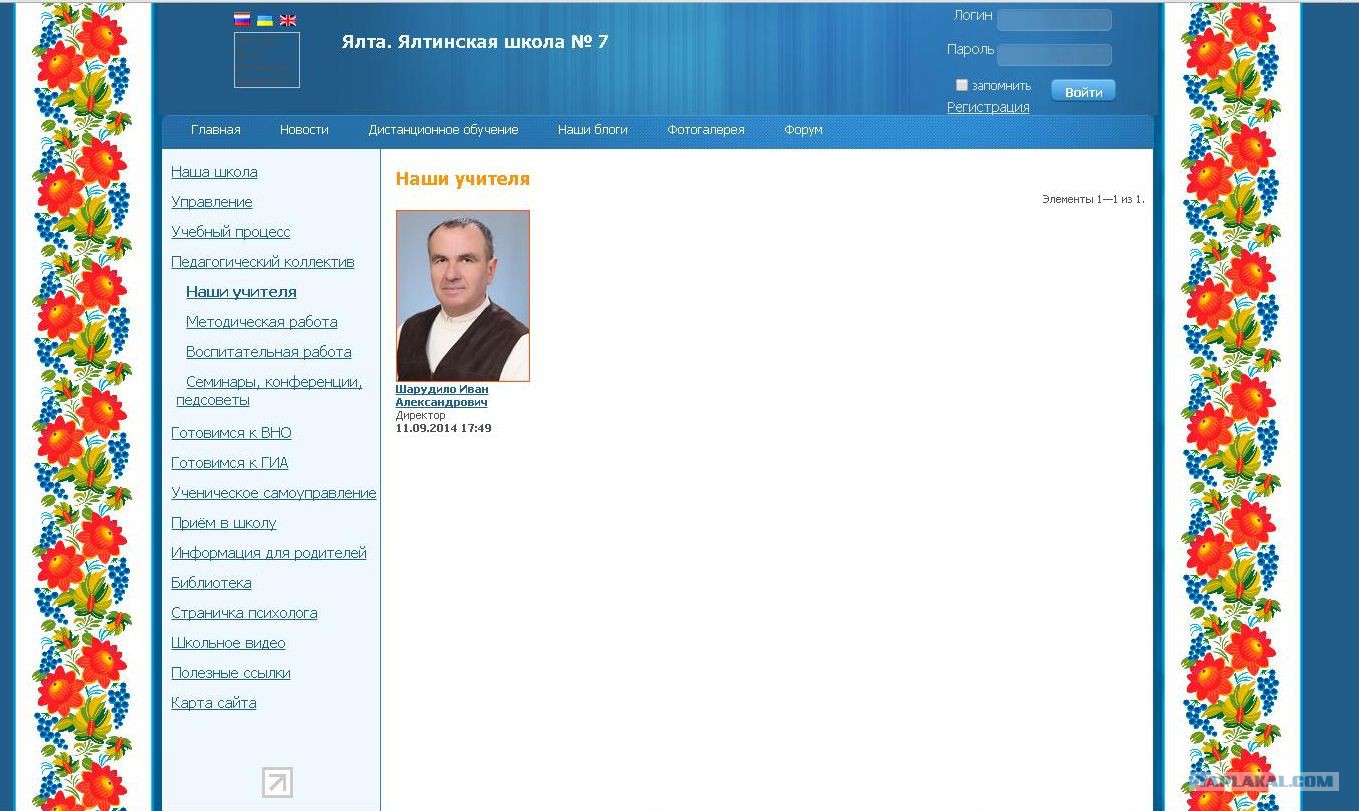Click the school logo image below the flags
The height and width of the screenshot is (811, 1359).
pyautogui.click(x=267, y=60)
